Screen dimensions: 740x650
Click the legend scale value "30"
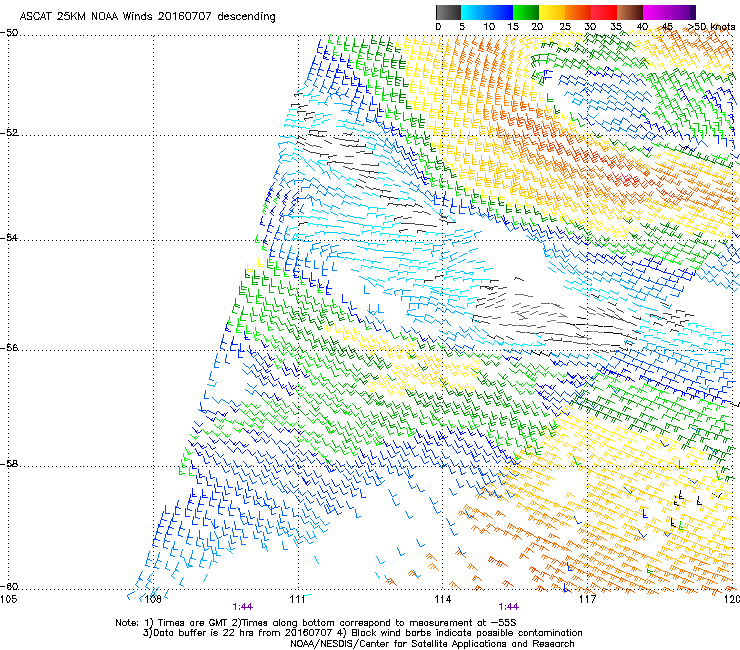590,27
